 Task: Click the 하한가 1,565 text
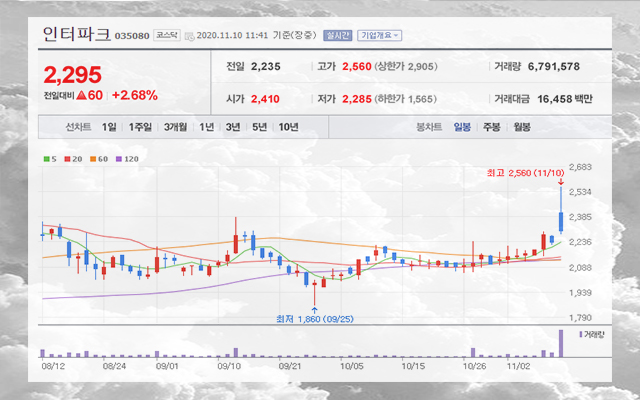tap(405, 99)
